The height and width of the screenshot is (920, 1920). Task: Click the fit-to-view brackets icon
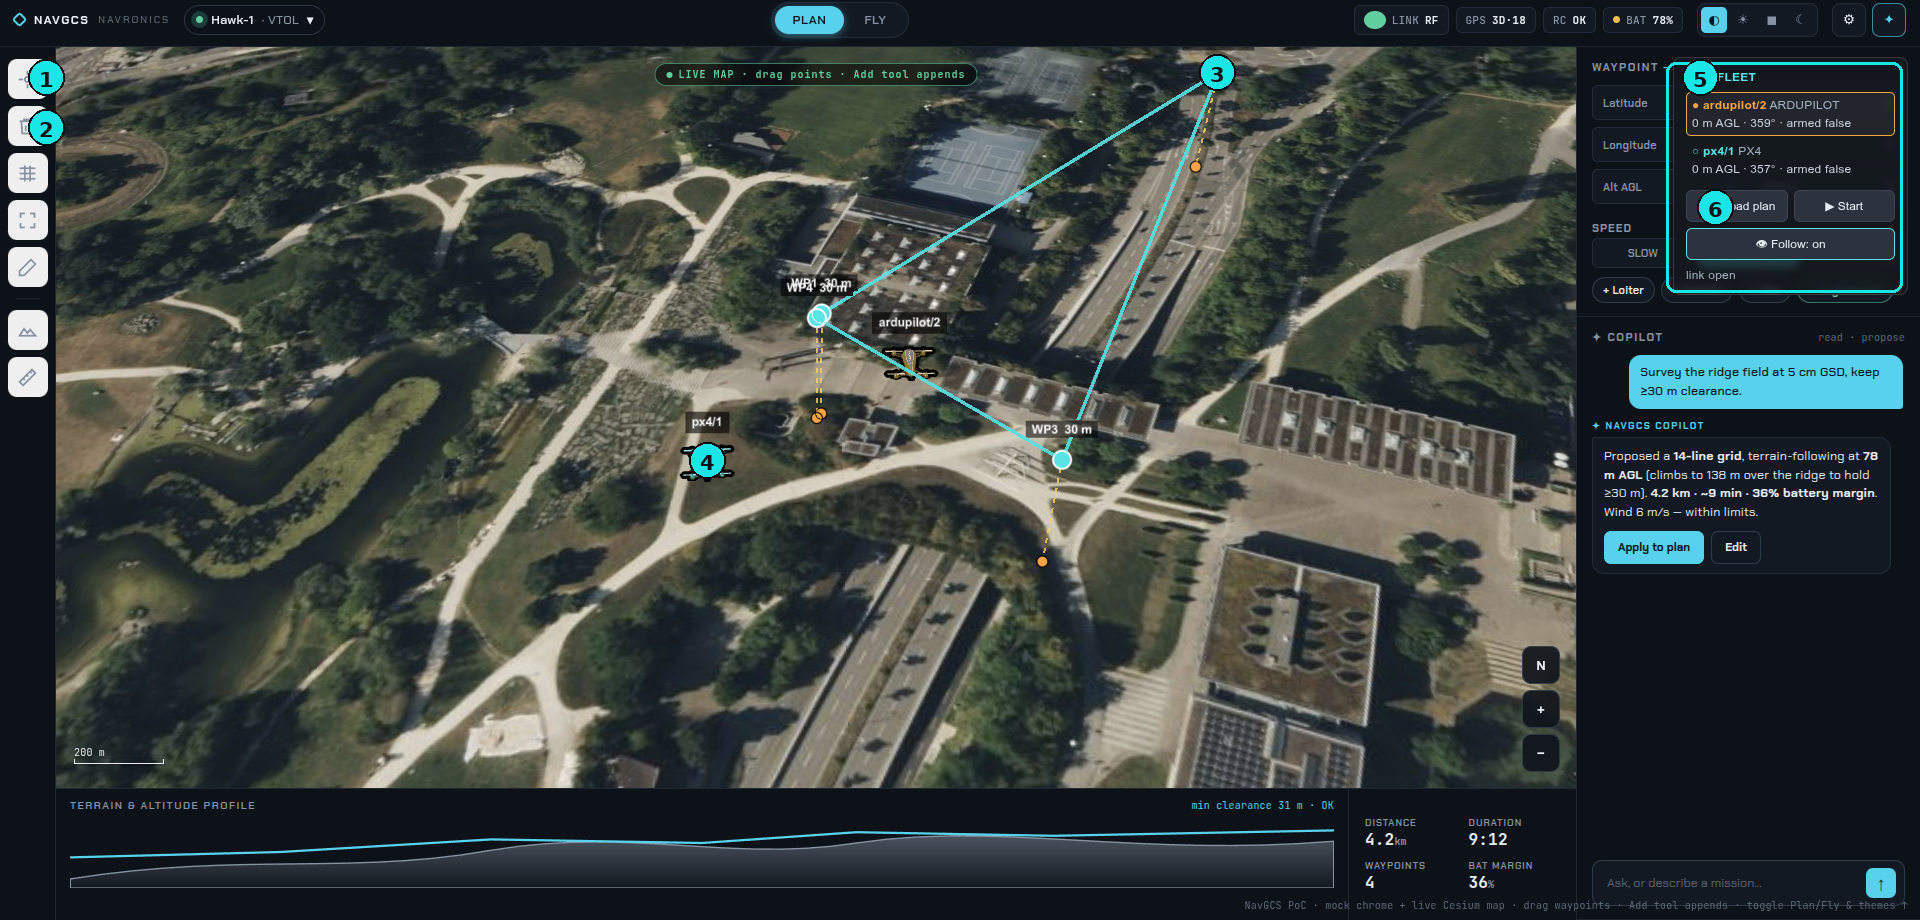coord(27,220)
